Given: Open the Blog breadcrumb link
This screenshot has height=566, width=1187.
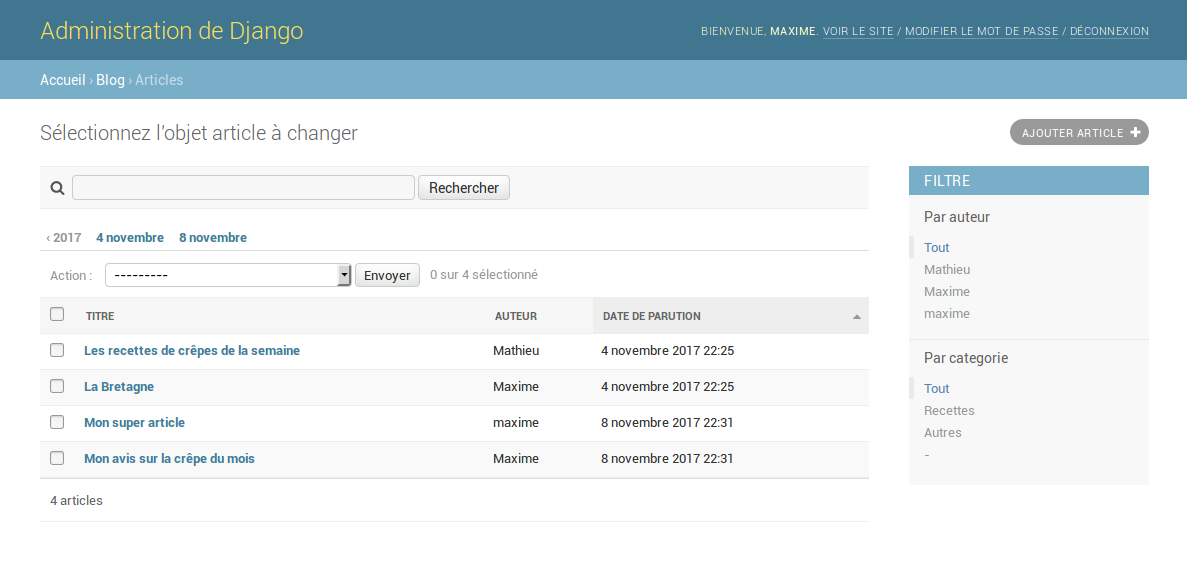Looking at the screenshot, I should point(111,79).
